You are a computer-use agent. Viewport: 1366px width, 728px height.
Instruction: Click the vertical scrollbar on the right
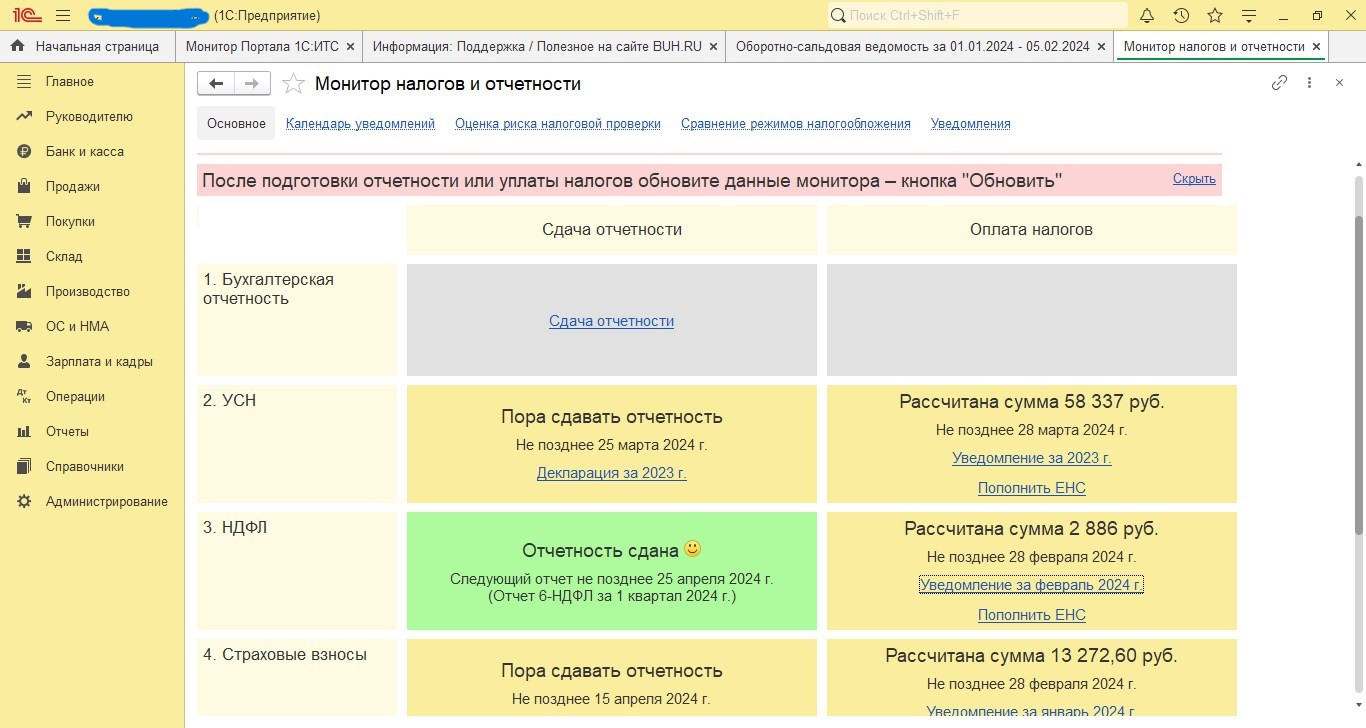point(1358,400)
